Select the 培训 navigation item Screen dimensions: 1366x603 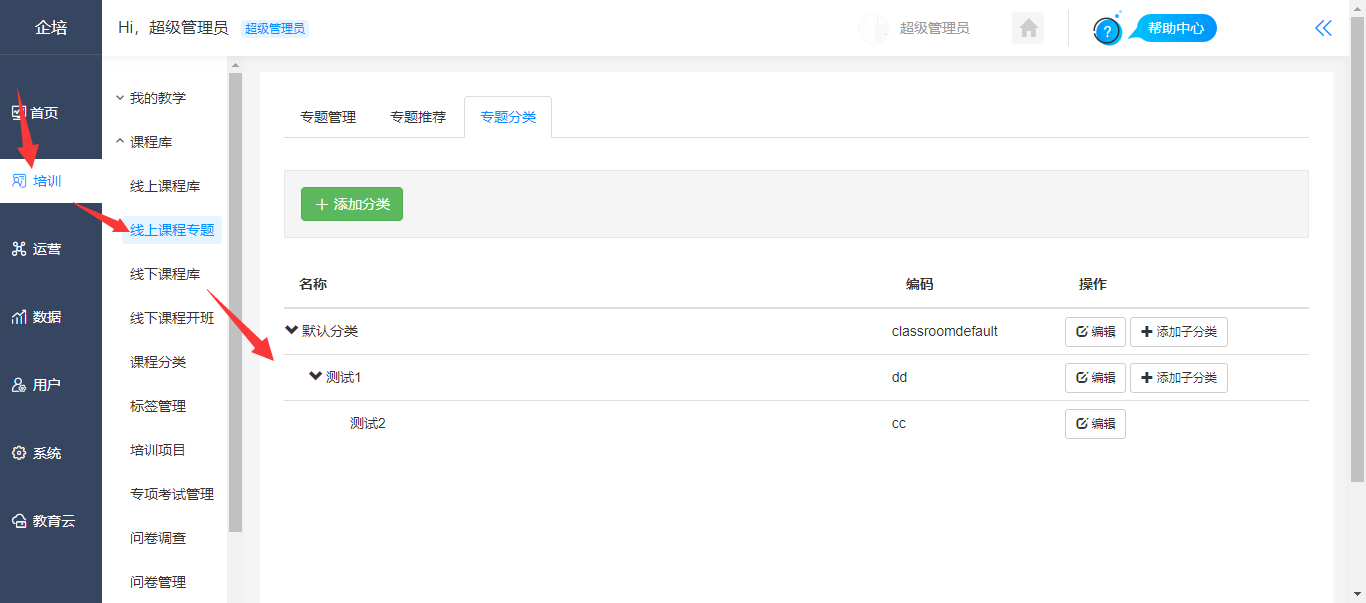click(51, 181)
